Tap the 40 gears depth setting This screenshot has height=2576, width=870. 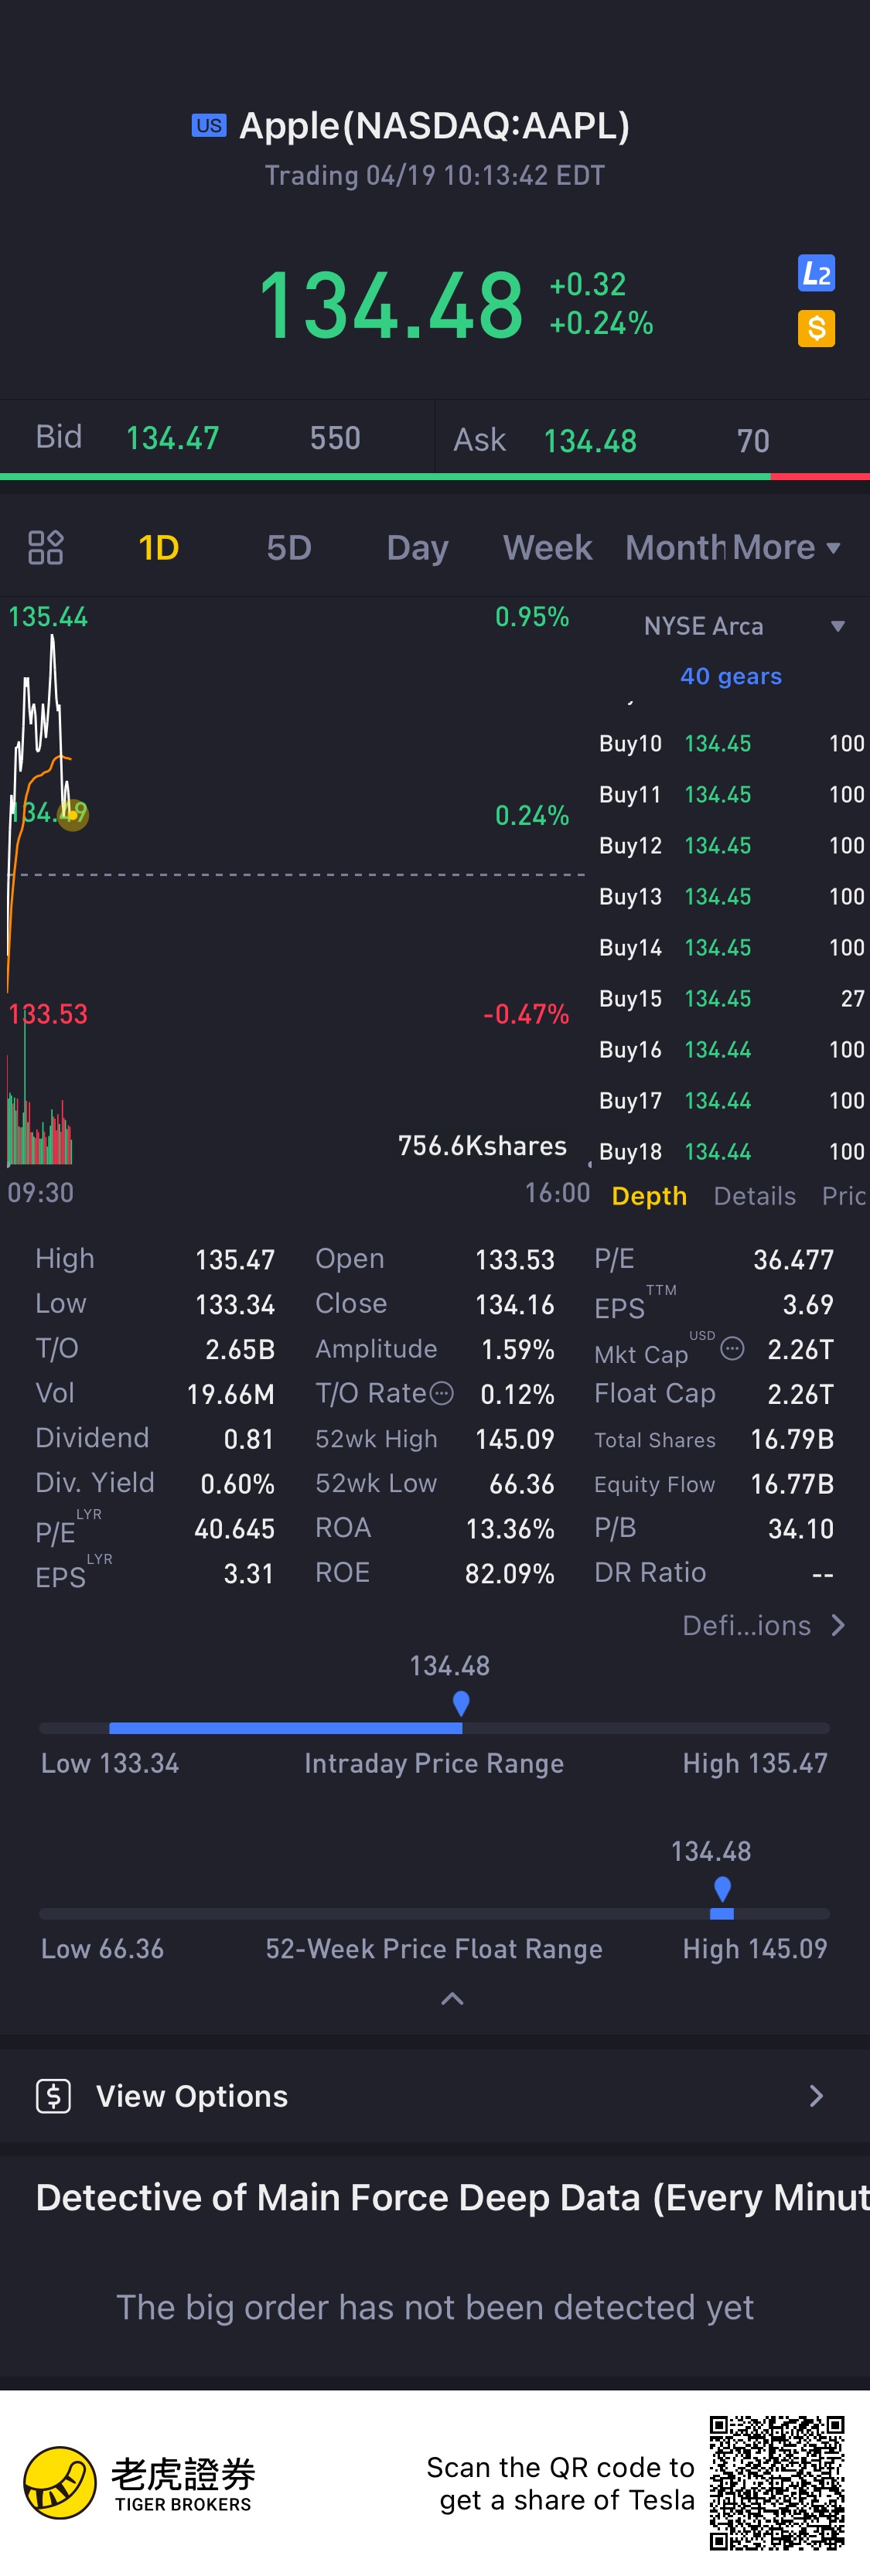pos(731,676)
